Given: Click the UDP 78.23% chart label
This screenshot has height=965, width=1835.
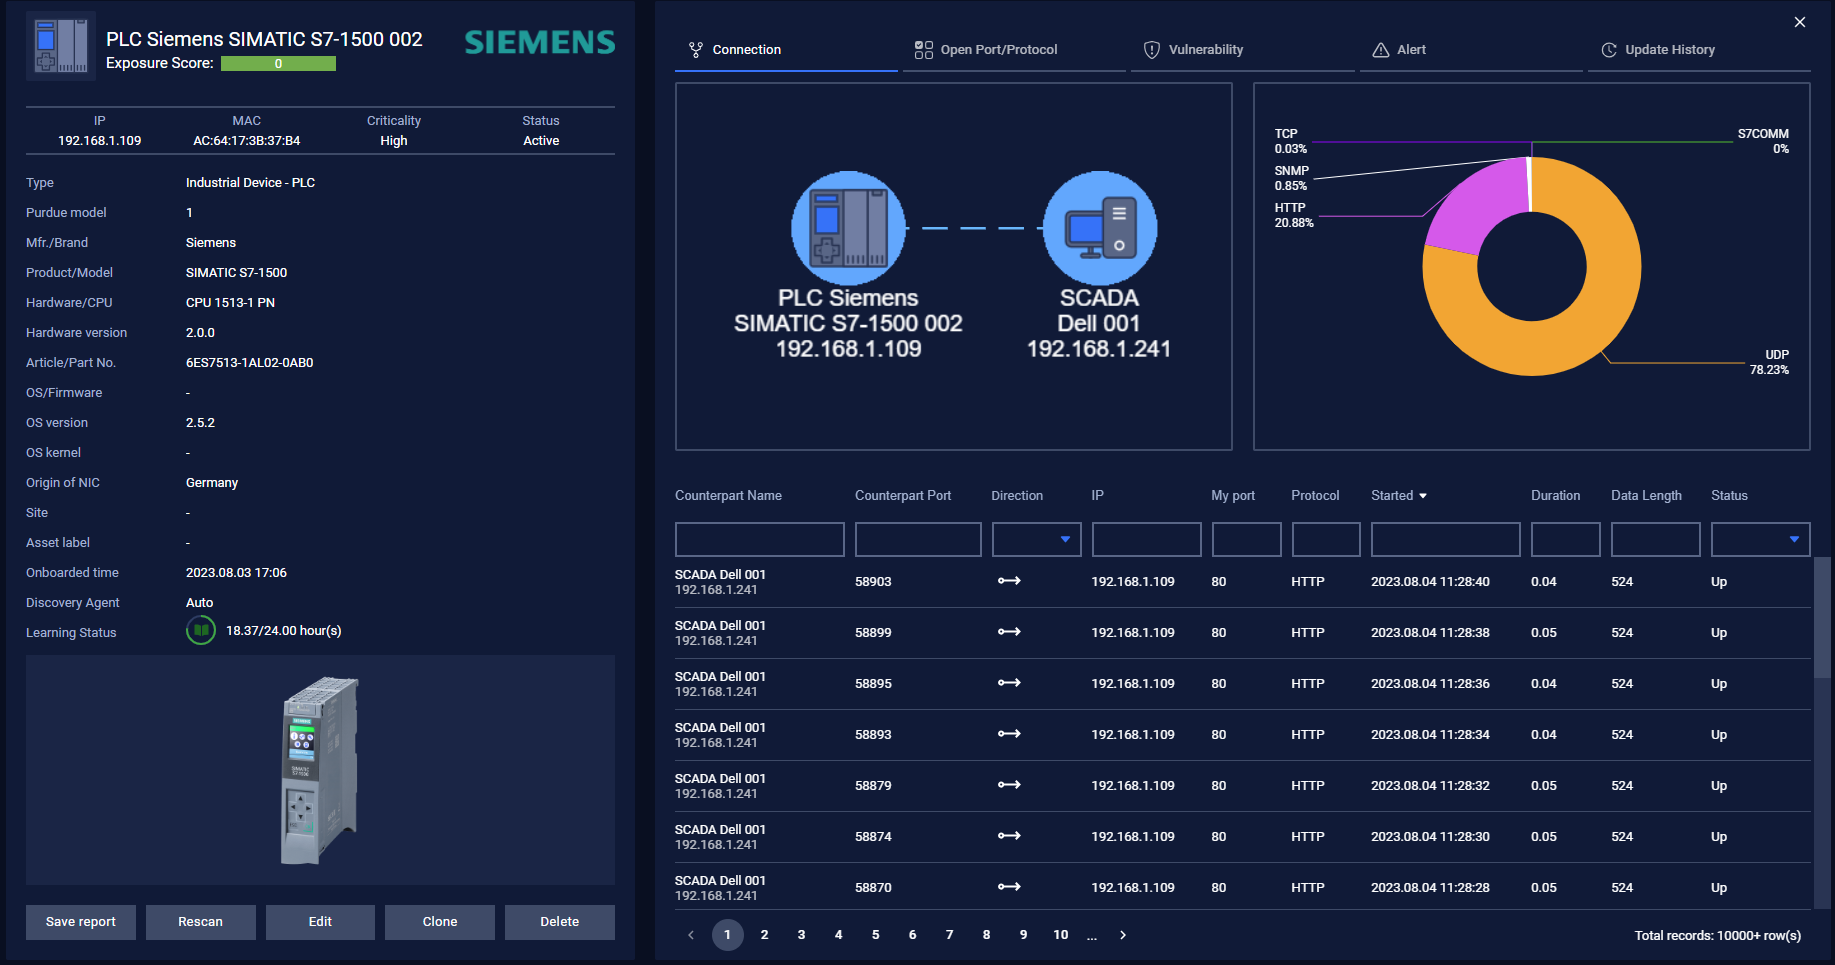Looking at the screenshot, I should coord(1769,362).
